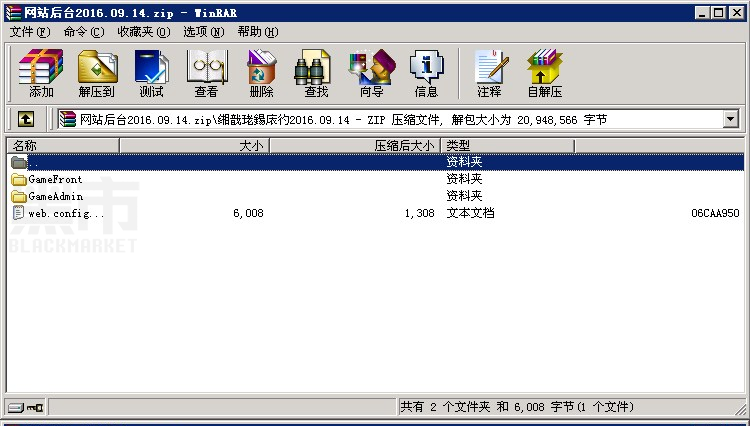Sort by 名称 column header
This screenshot has width=751, height=427.
63,146
